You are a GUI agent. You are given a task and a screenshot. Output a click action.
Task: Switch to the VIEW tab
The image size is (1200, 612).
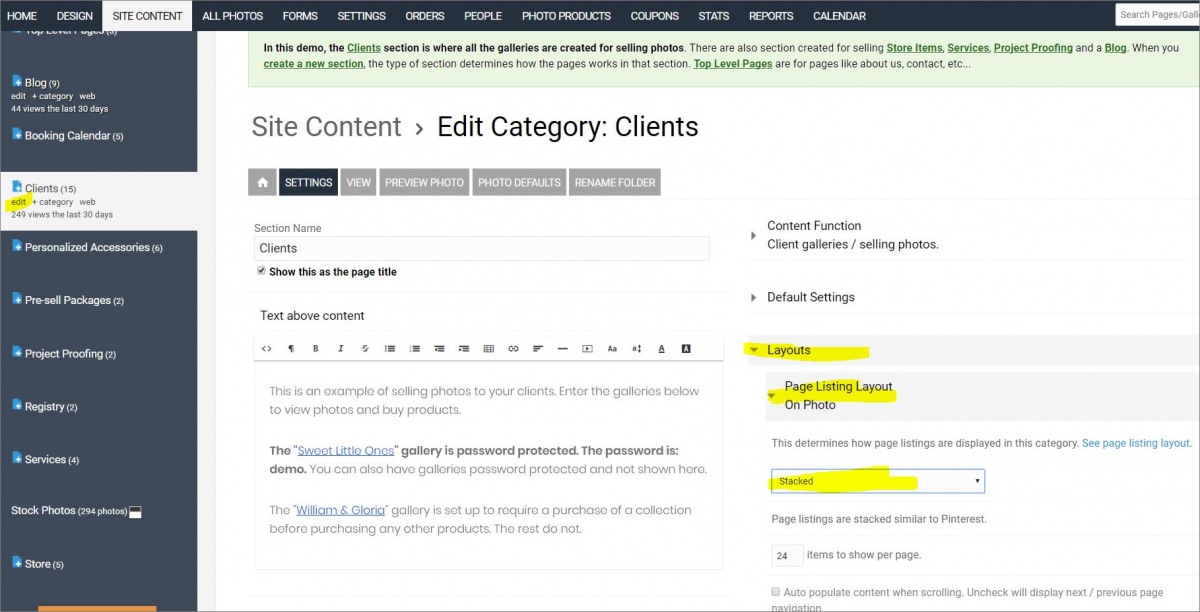point(359,182)
